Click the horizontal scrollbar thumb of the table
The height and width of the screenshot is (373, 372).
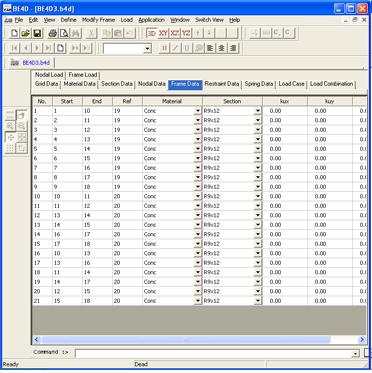(186, 340)
